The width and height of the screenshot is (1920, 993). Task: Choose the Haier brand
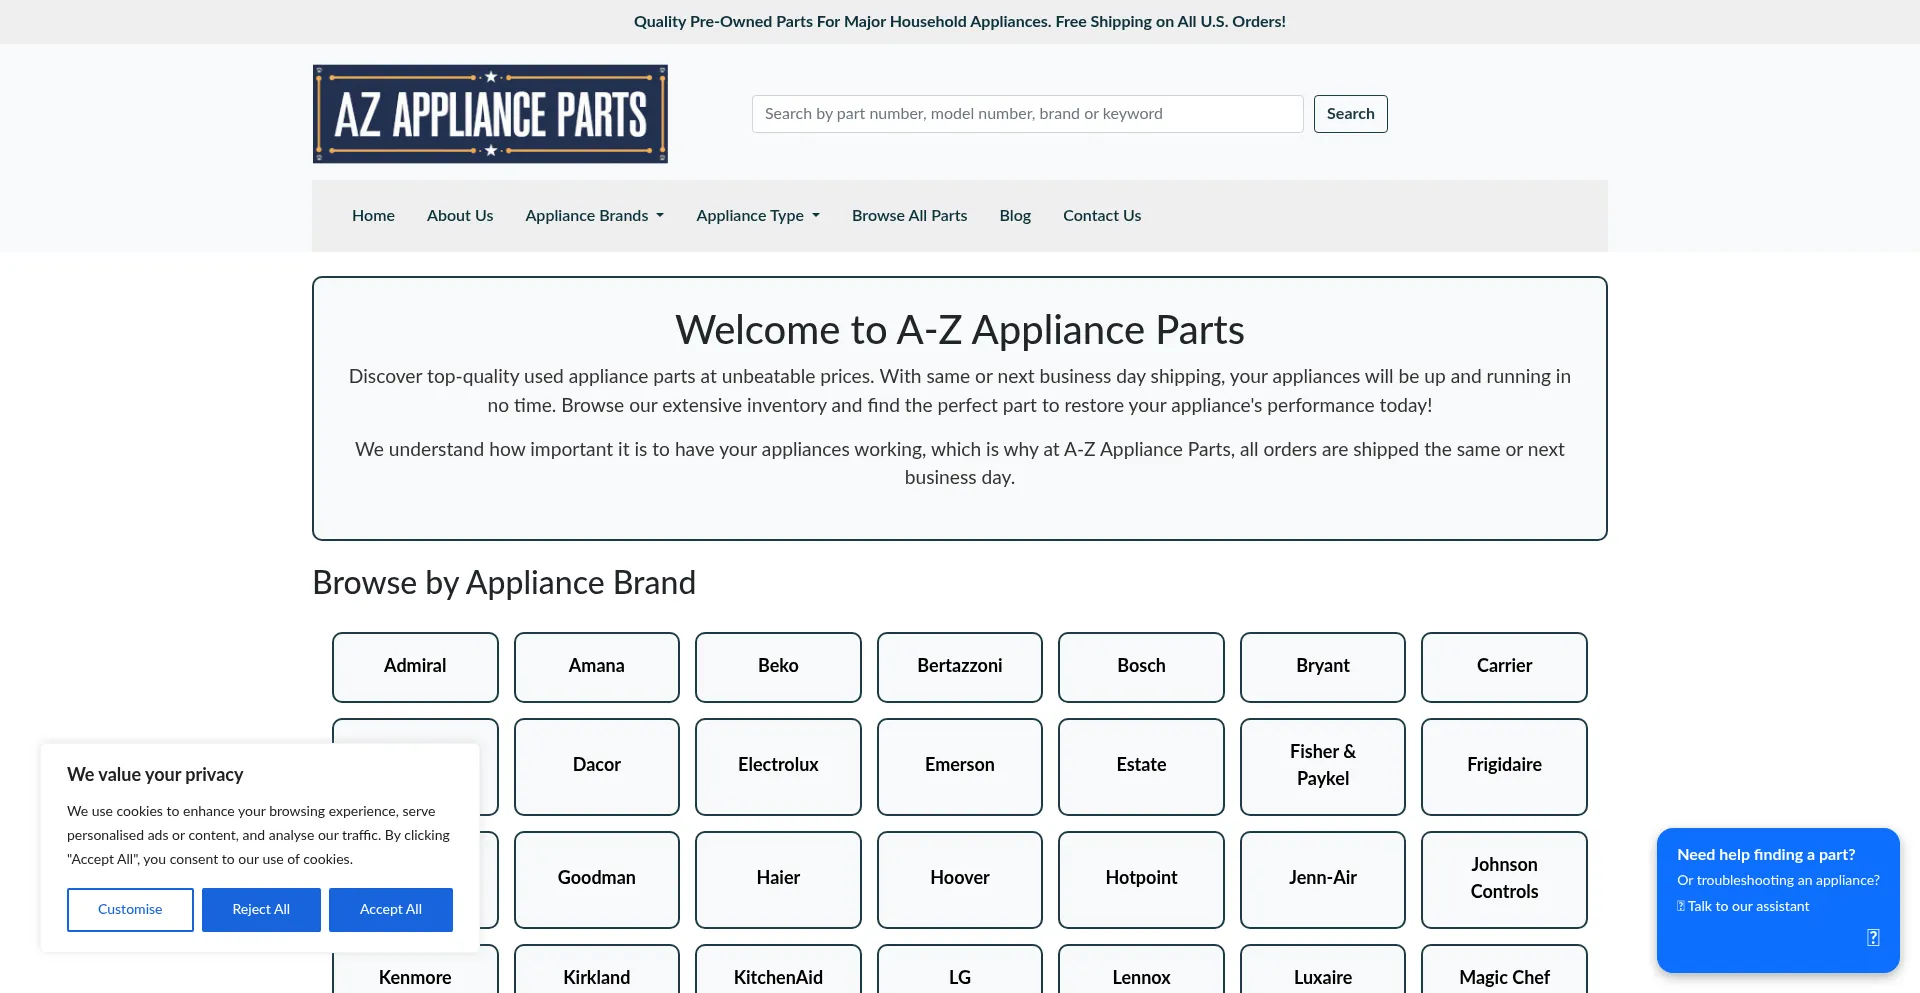tap(778, 880)
